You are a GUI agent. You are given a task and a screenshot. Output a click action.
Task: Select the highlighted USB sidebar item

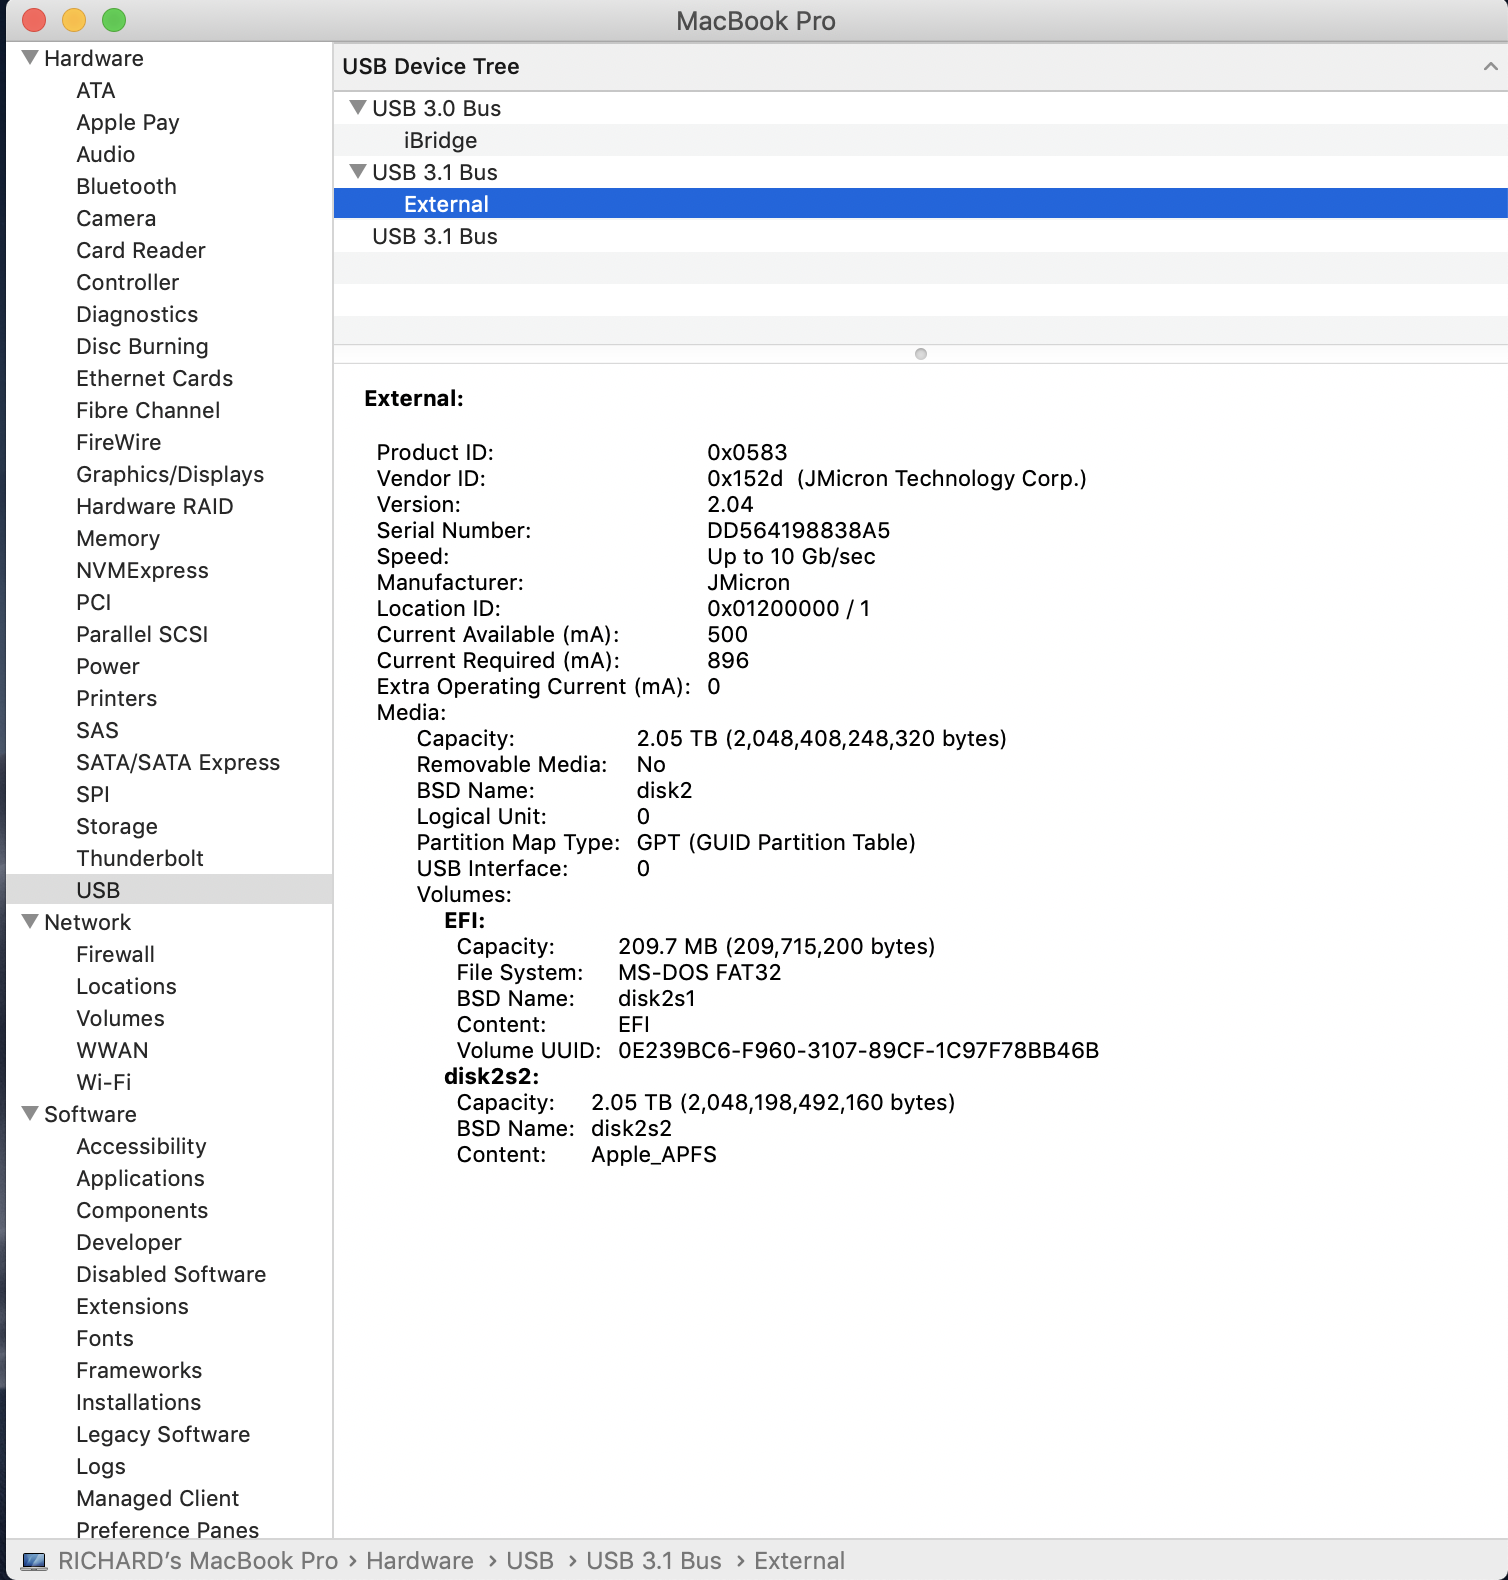click(x=169, y=889)
